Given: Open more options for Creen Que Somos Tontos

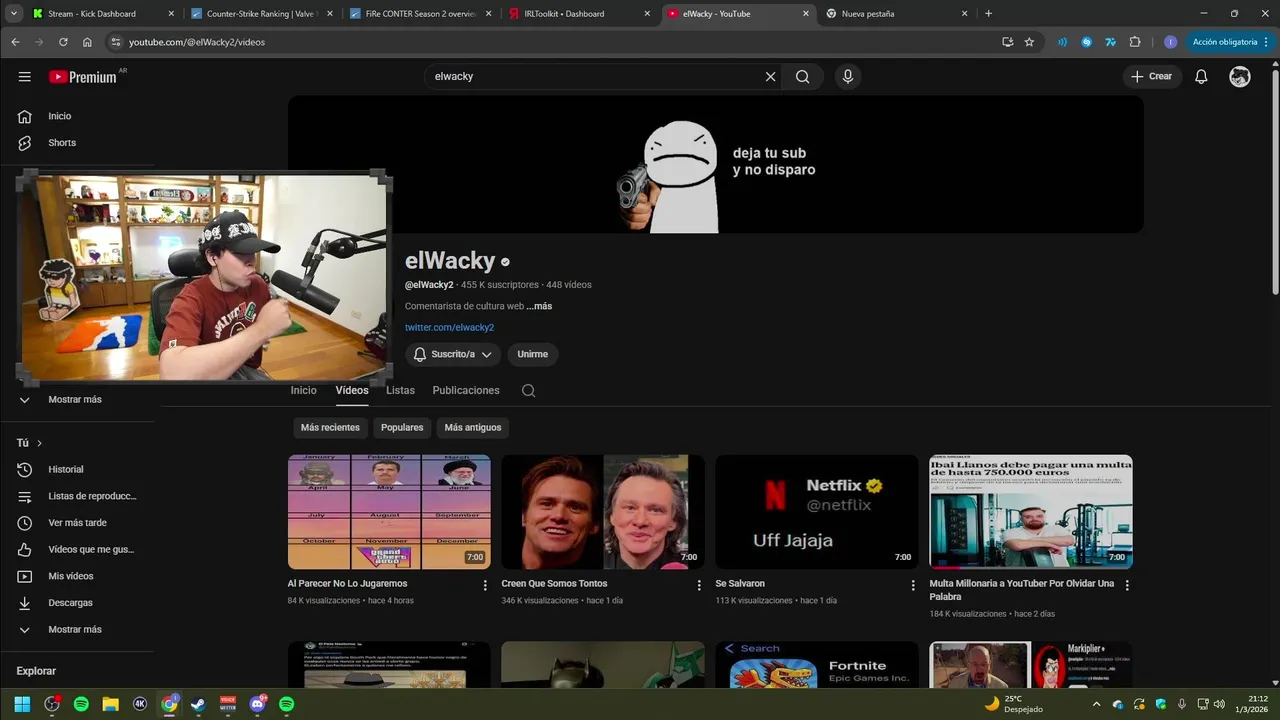Looking at the screenshot, I should pos(699,585).
